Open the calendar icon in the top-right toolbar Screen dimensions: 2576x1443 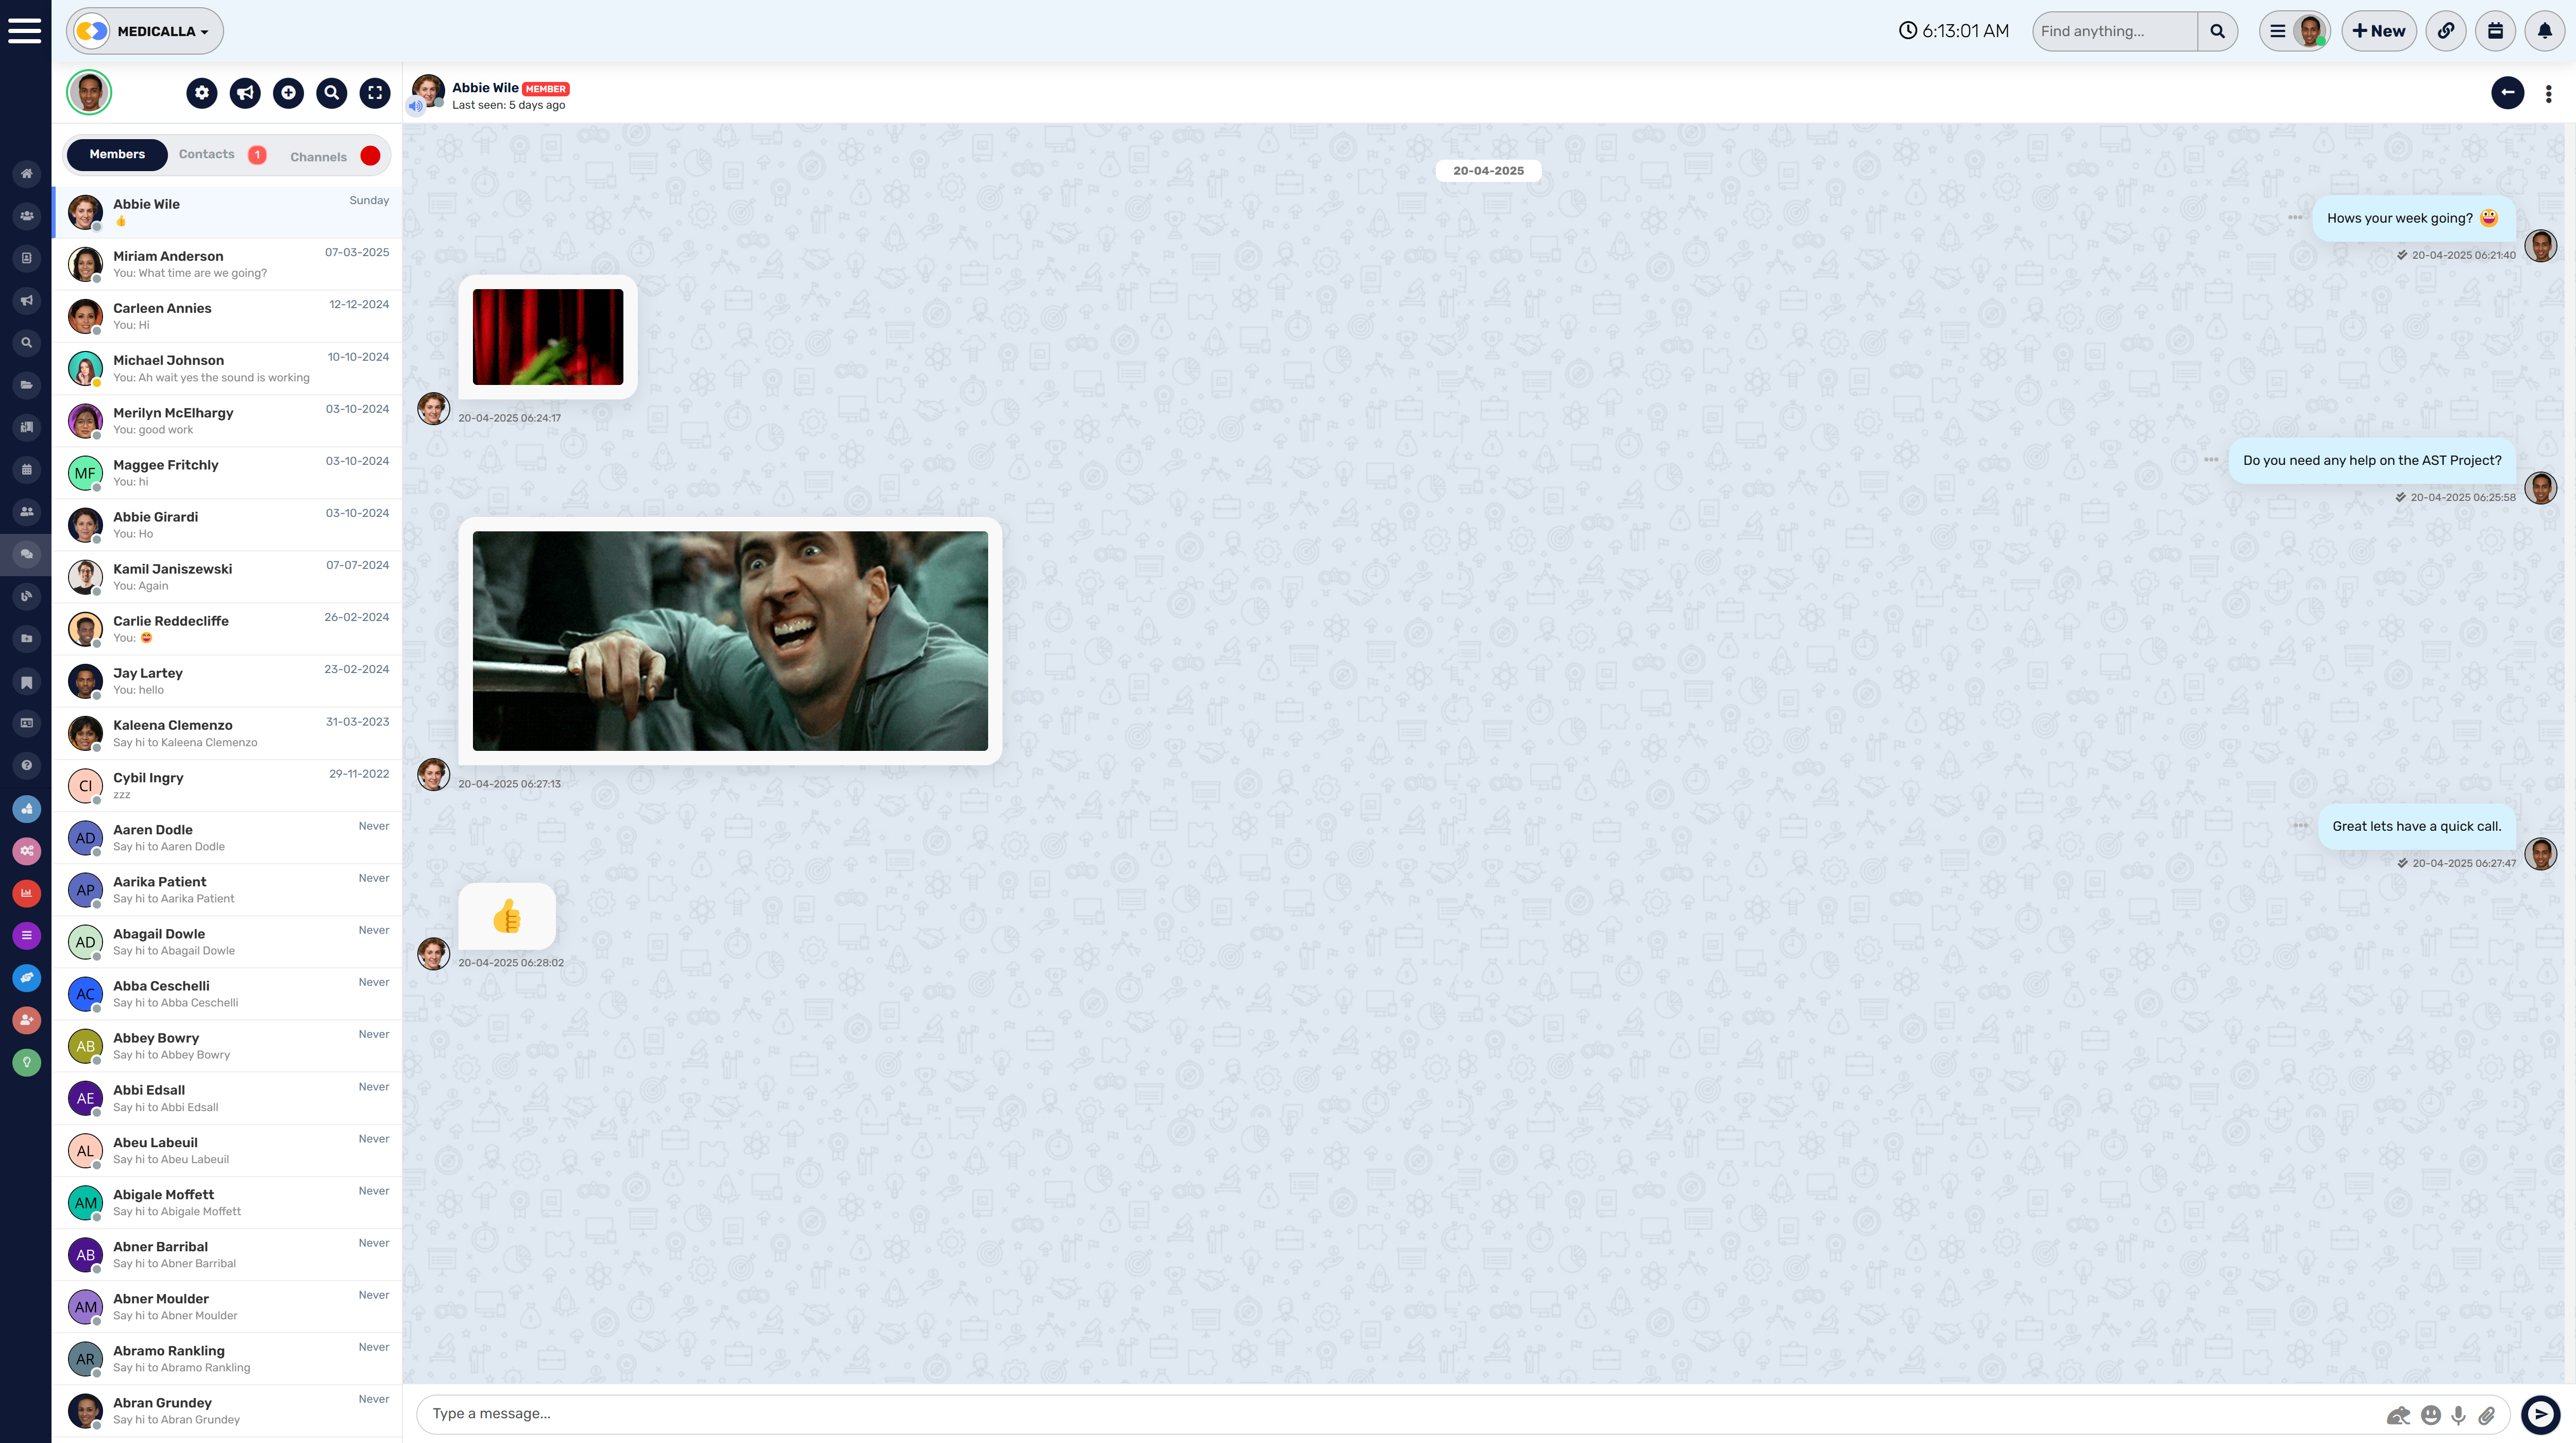coord(2495,30)
